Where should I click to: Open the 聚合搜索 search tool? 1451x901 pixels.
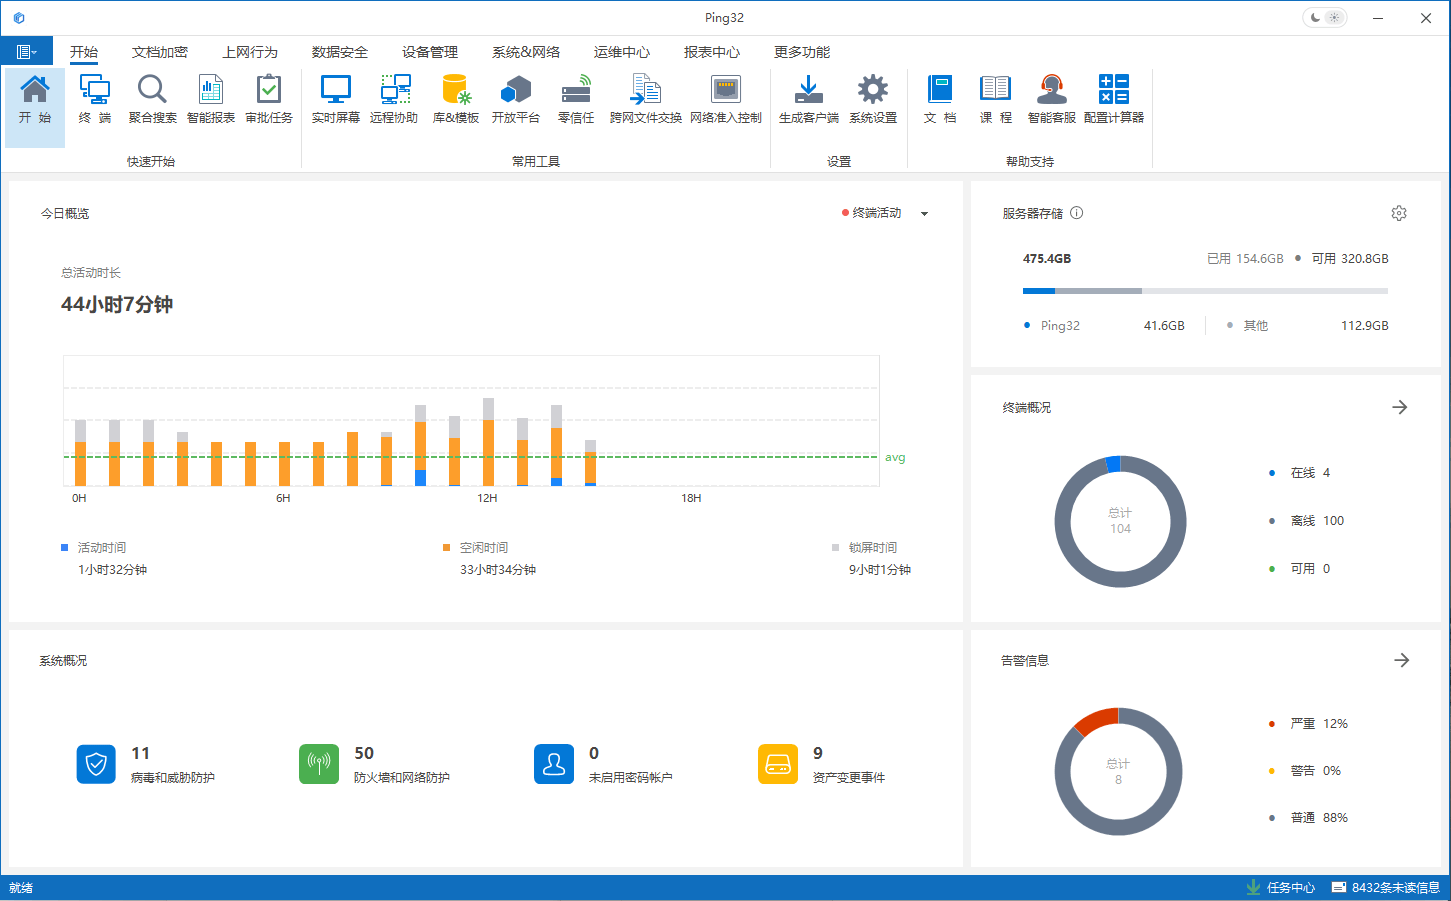(152, 99)
